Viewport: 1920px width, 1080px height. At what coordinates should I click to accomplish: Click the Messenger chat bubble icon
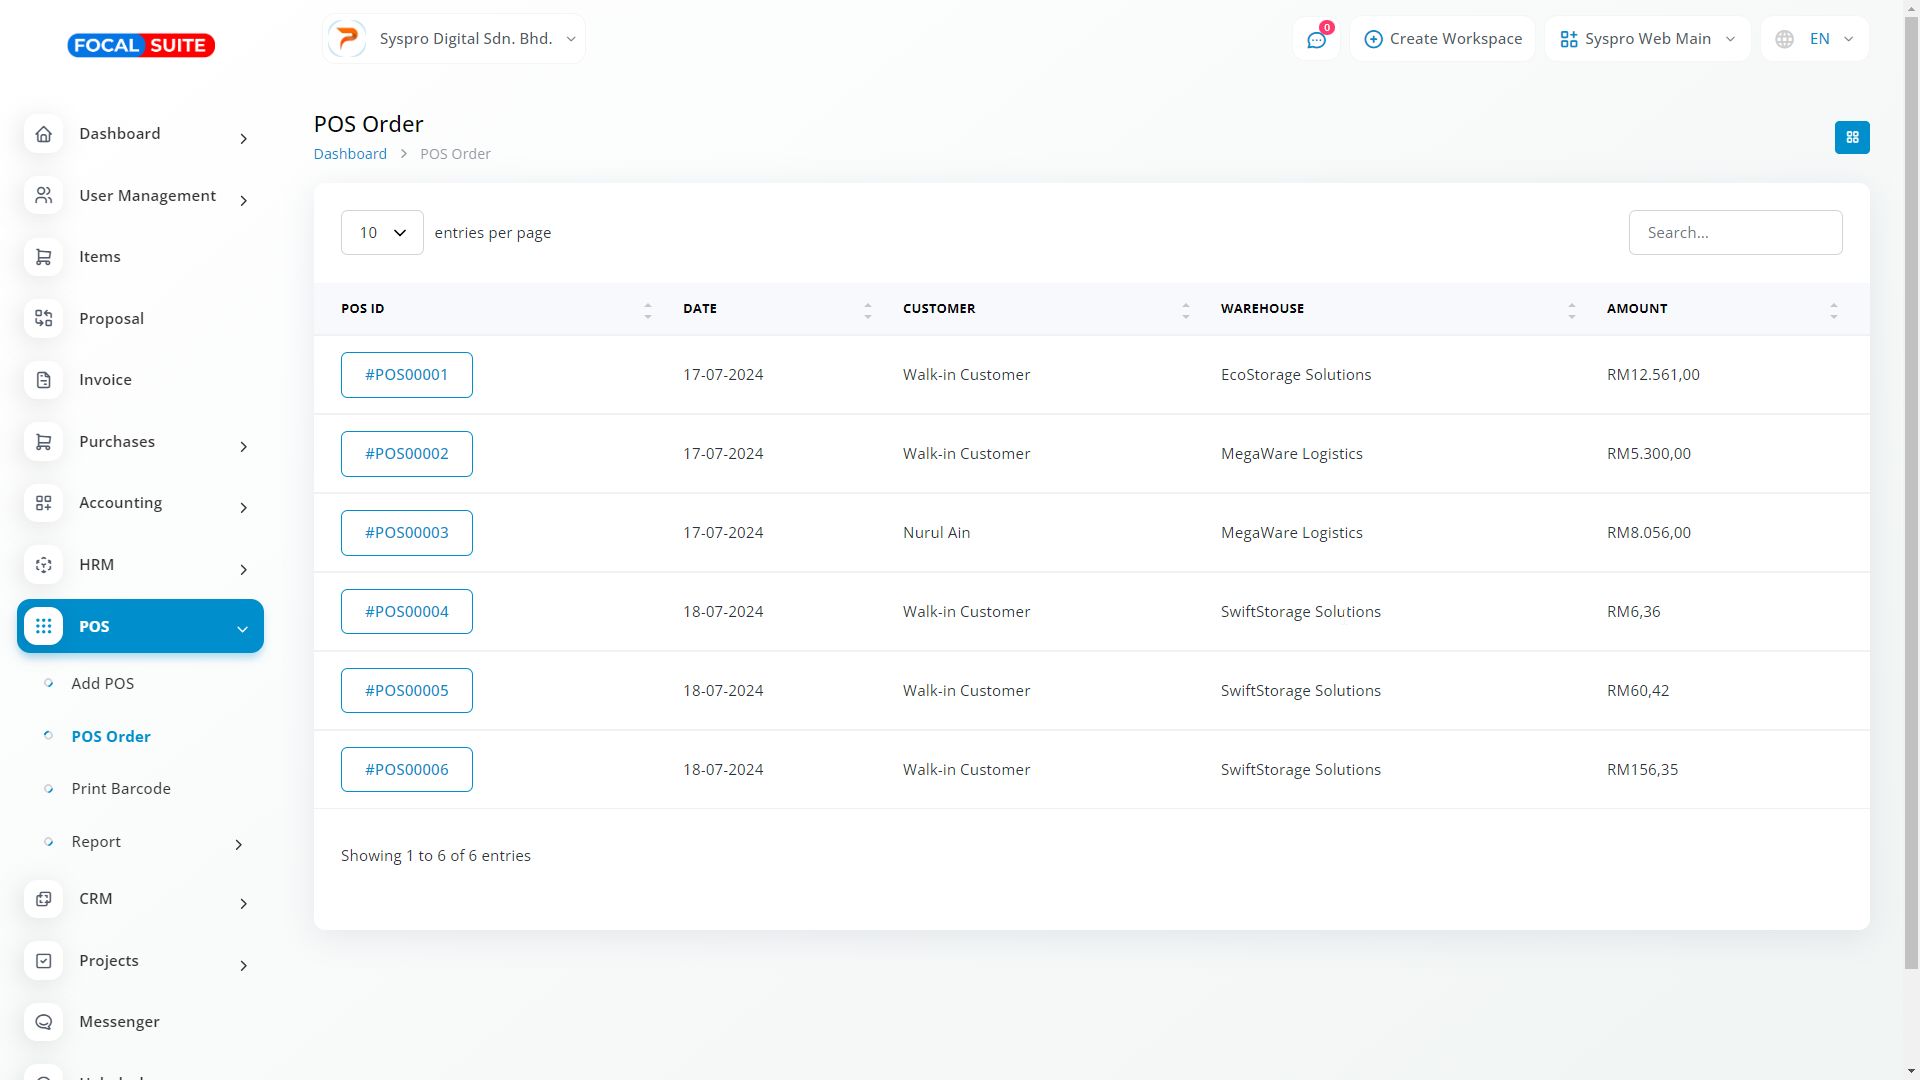click(43, 1022)
